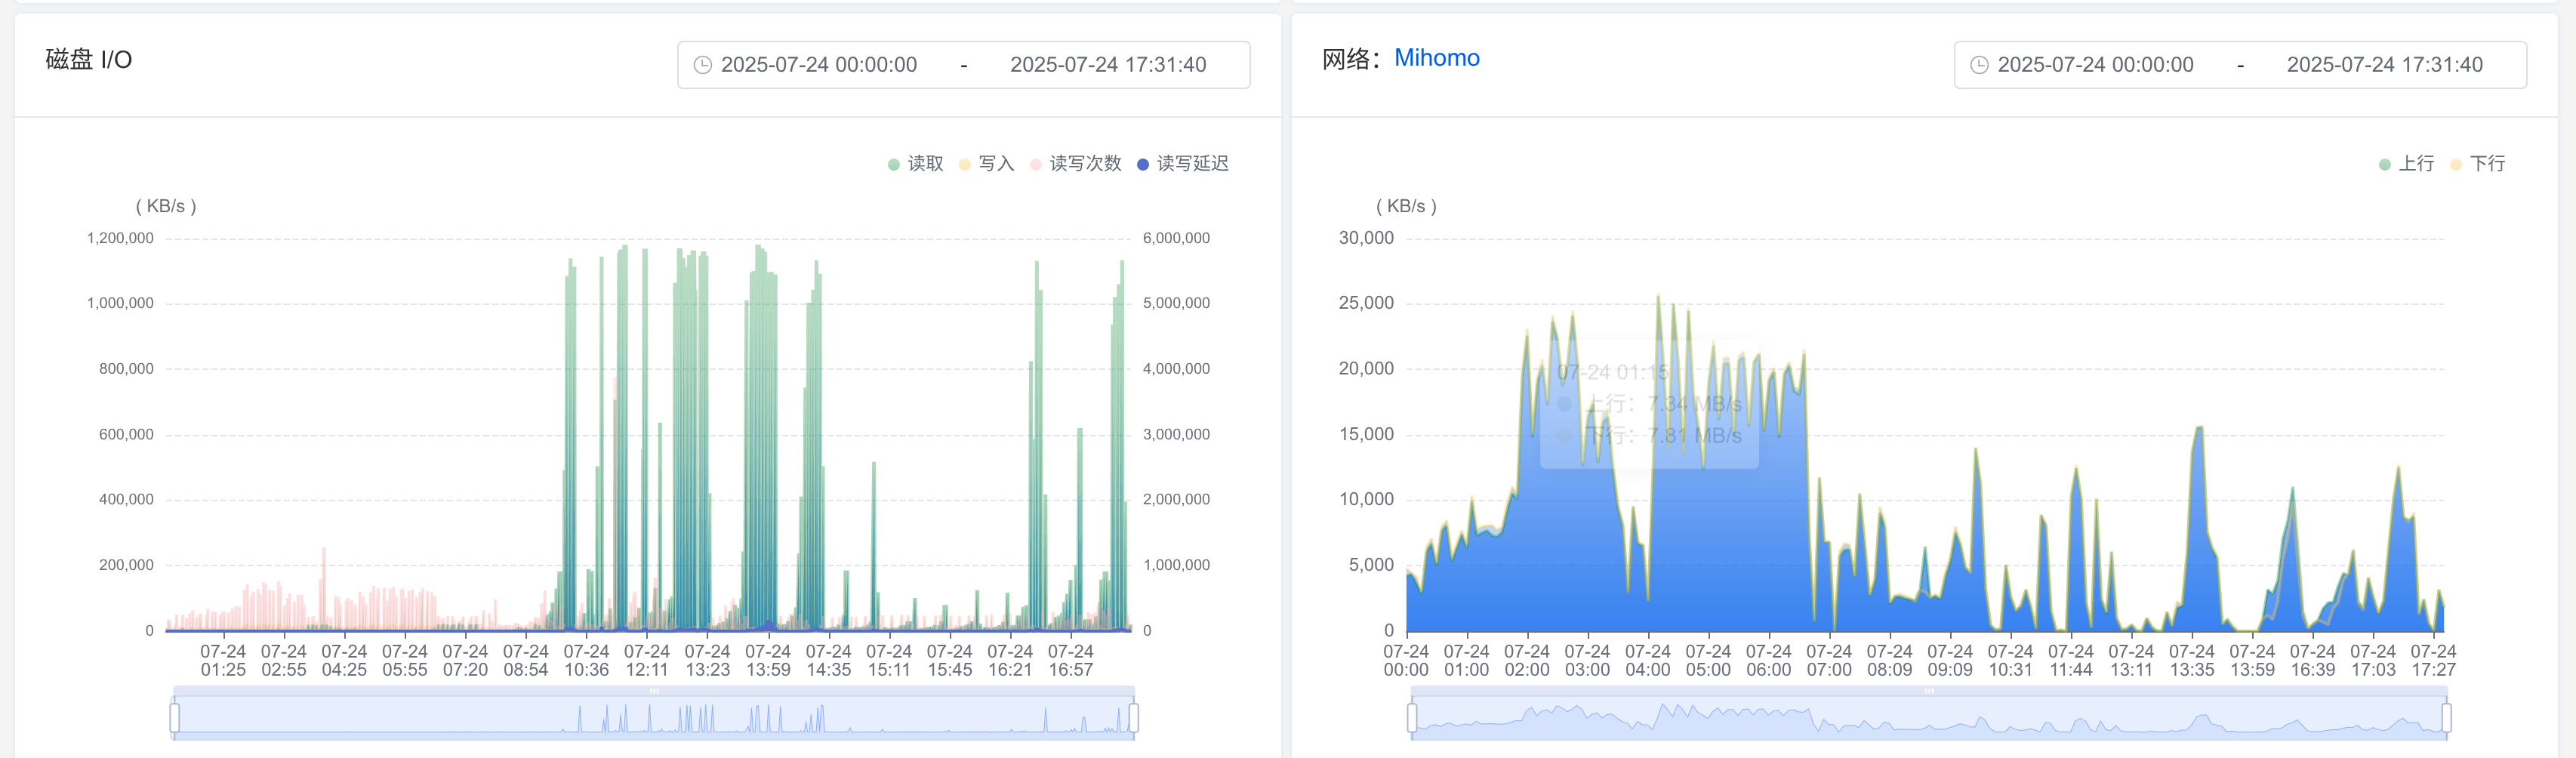Click the 1,200,000 value on disk chart axis
The width and height of the screenshot is (2576, 758).
point(120,239)
